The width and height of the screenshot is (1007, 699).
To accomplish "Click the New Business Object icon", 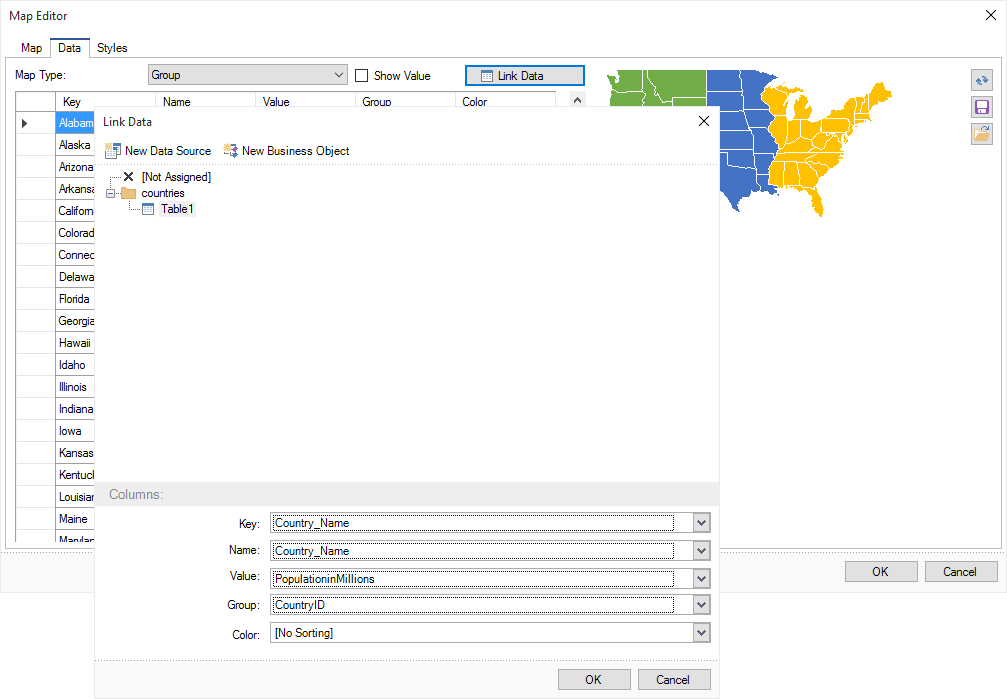I will point(231,151).
